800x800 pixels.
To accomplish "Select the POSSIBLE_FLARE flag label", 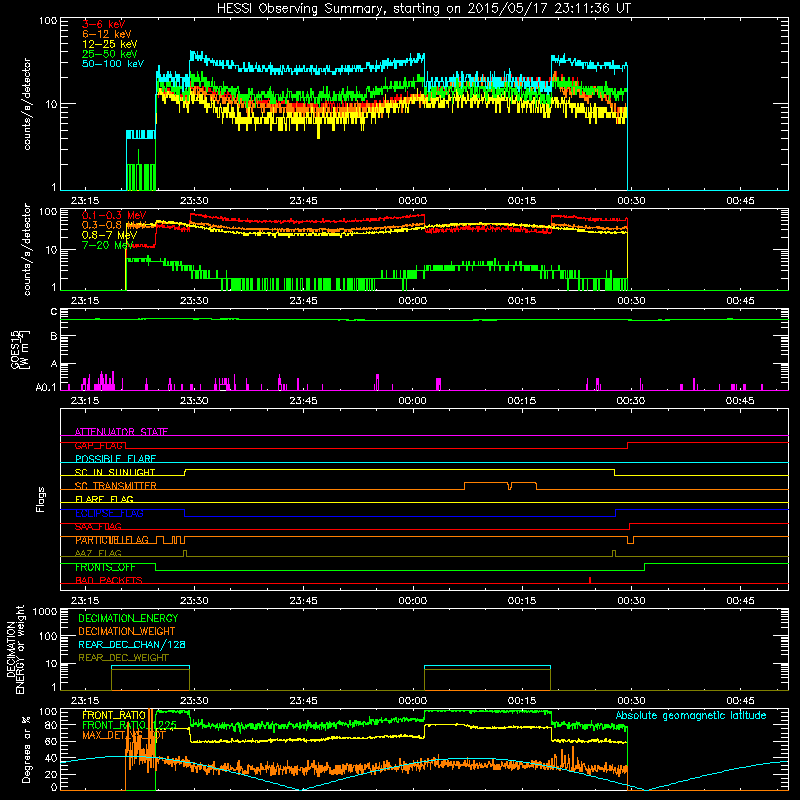I will click(115, 459).
